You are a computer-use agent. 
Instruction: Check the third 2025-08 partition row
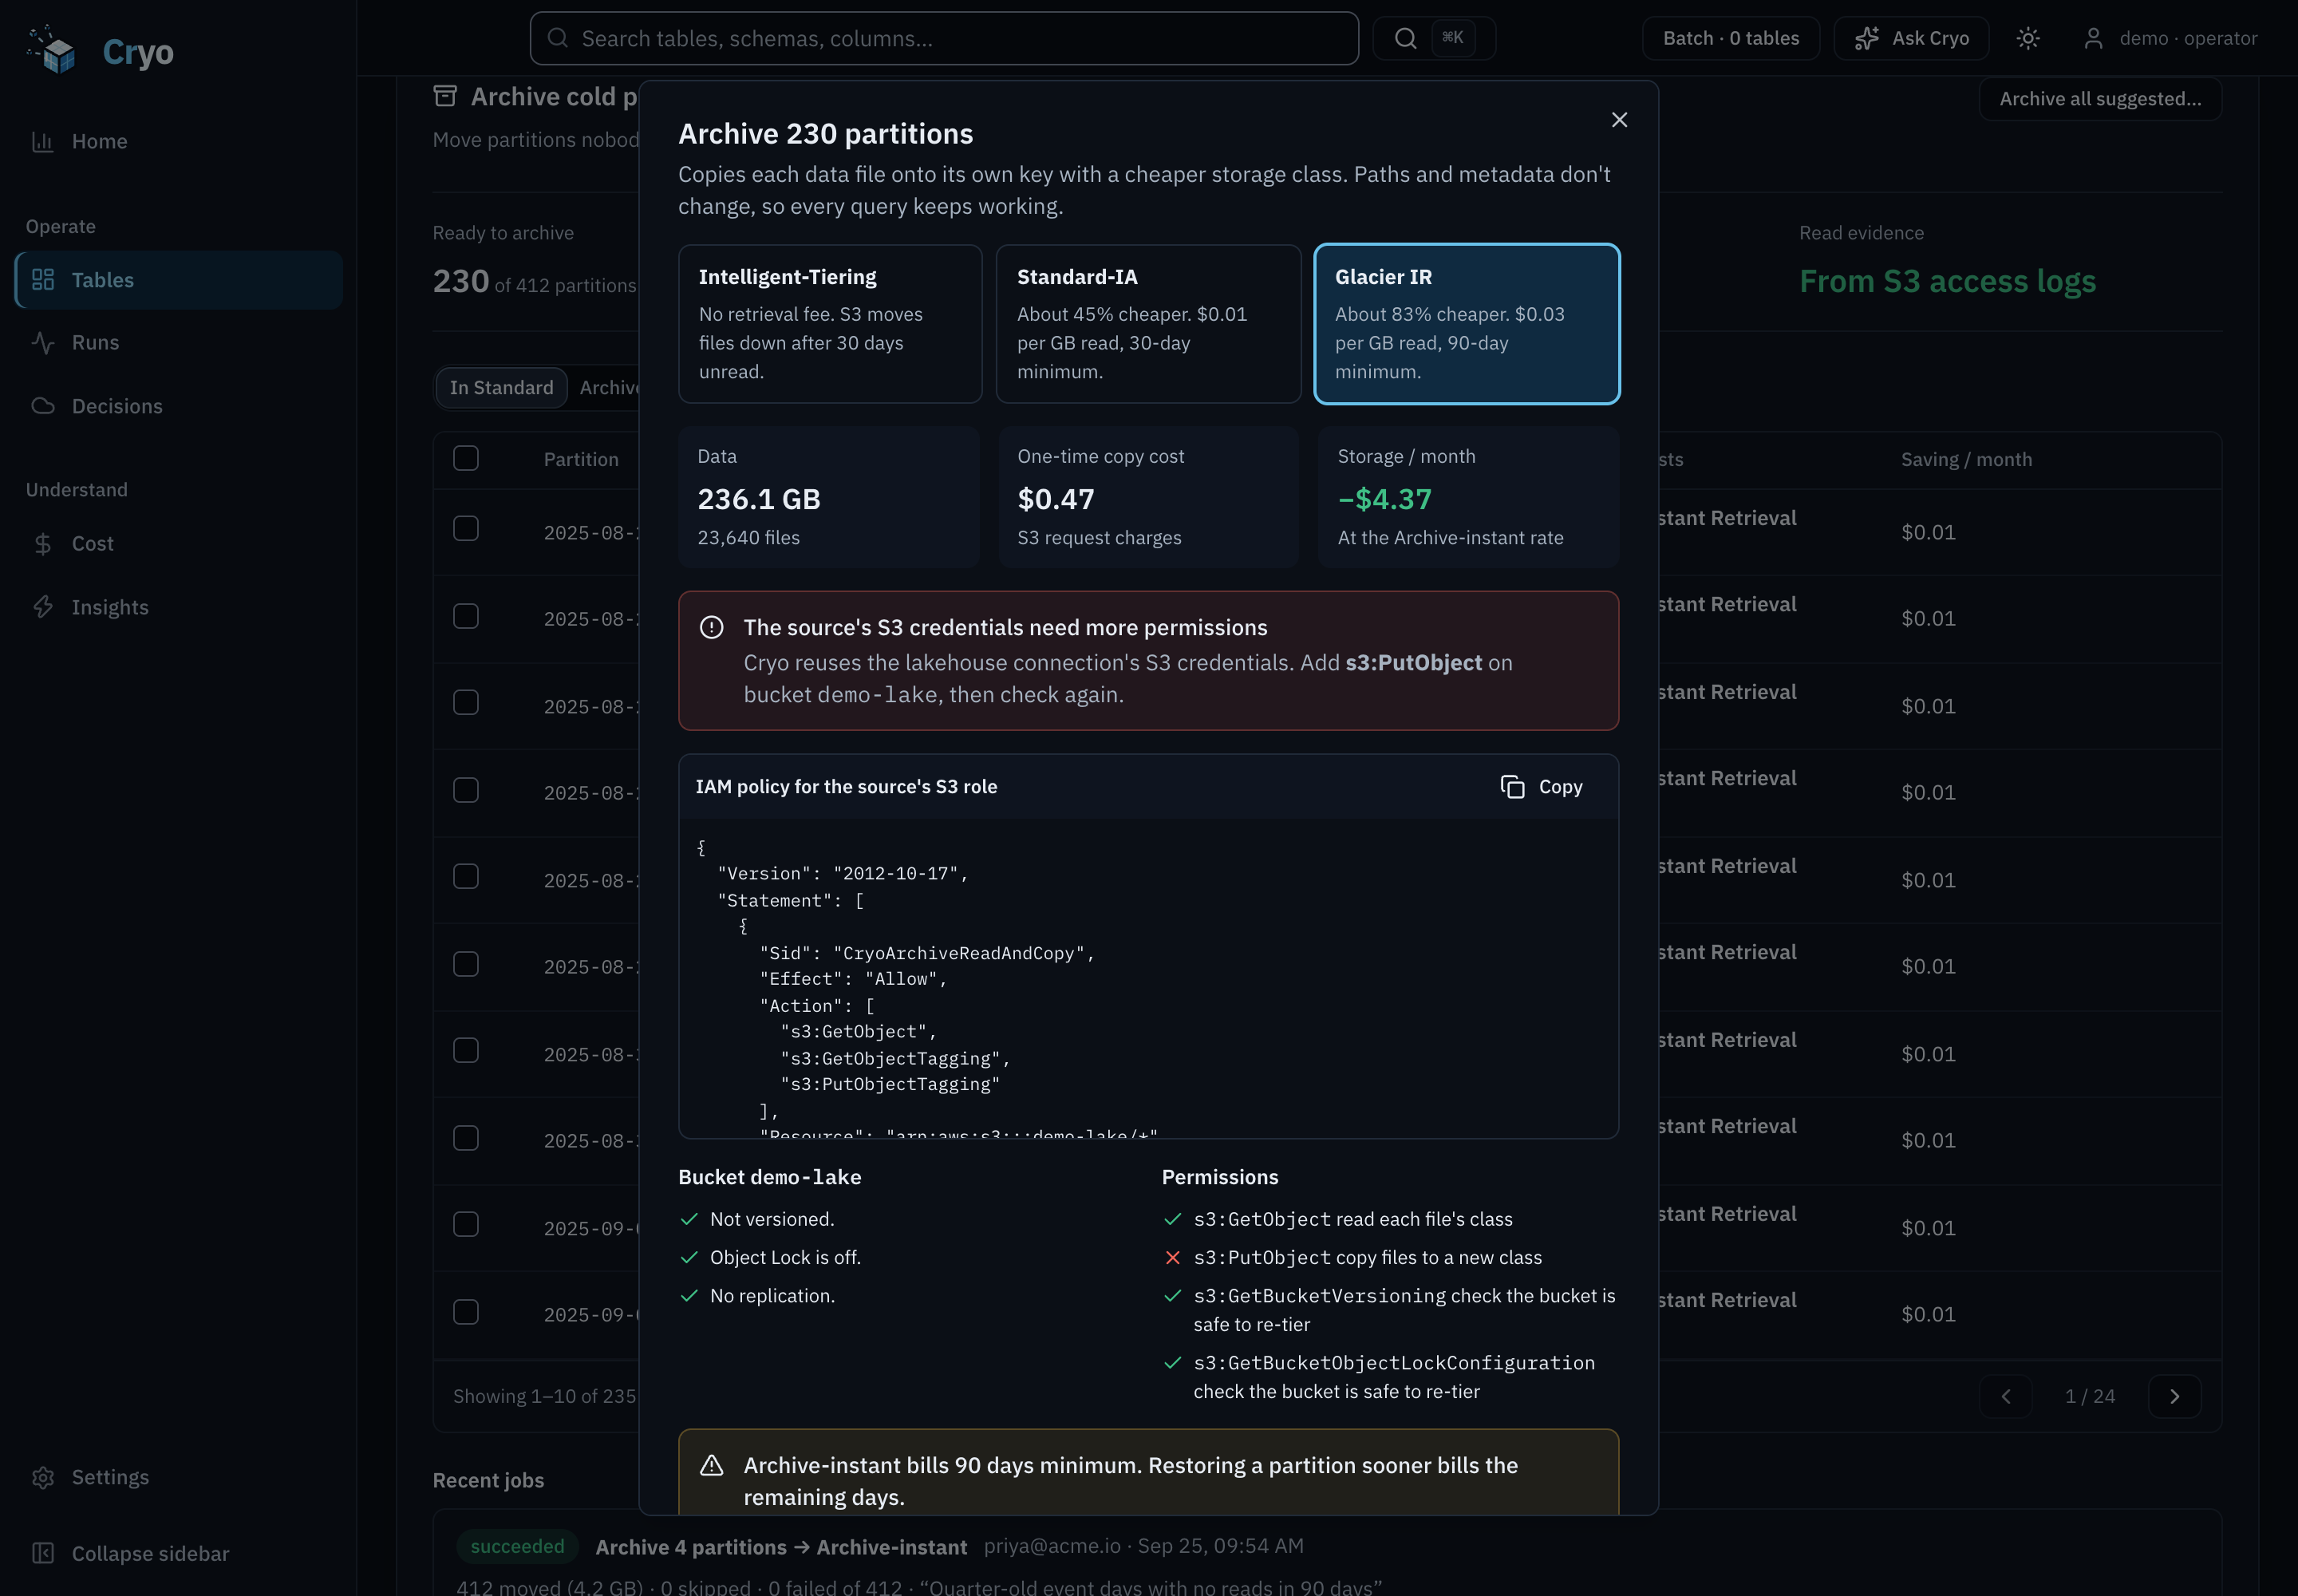(x=466, y=702)
